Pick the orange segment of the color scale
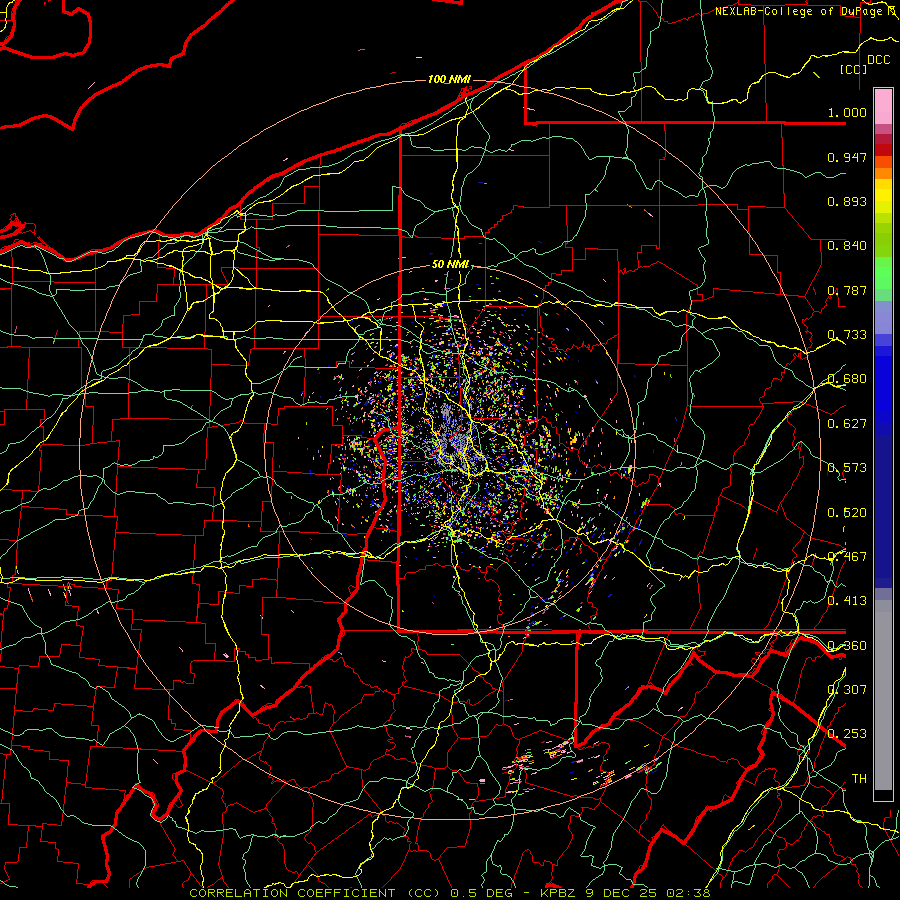The image size is (900, 900). tap(883, 173)
